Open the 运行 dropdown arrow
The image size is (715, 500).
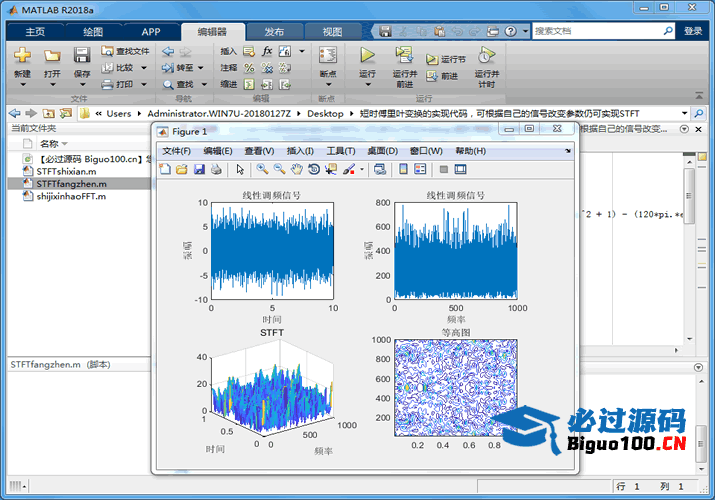point(367,85)
